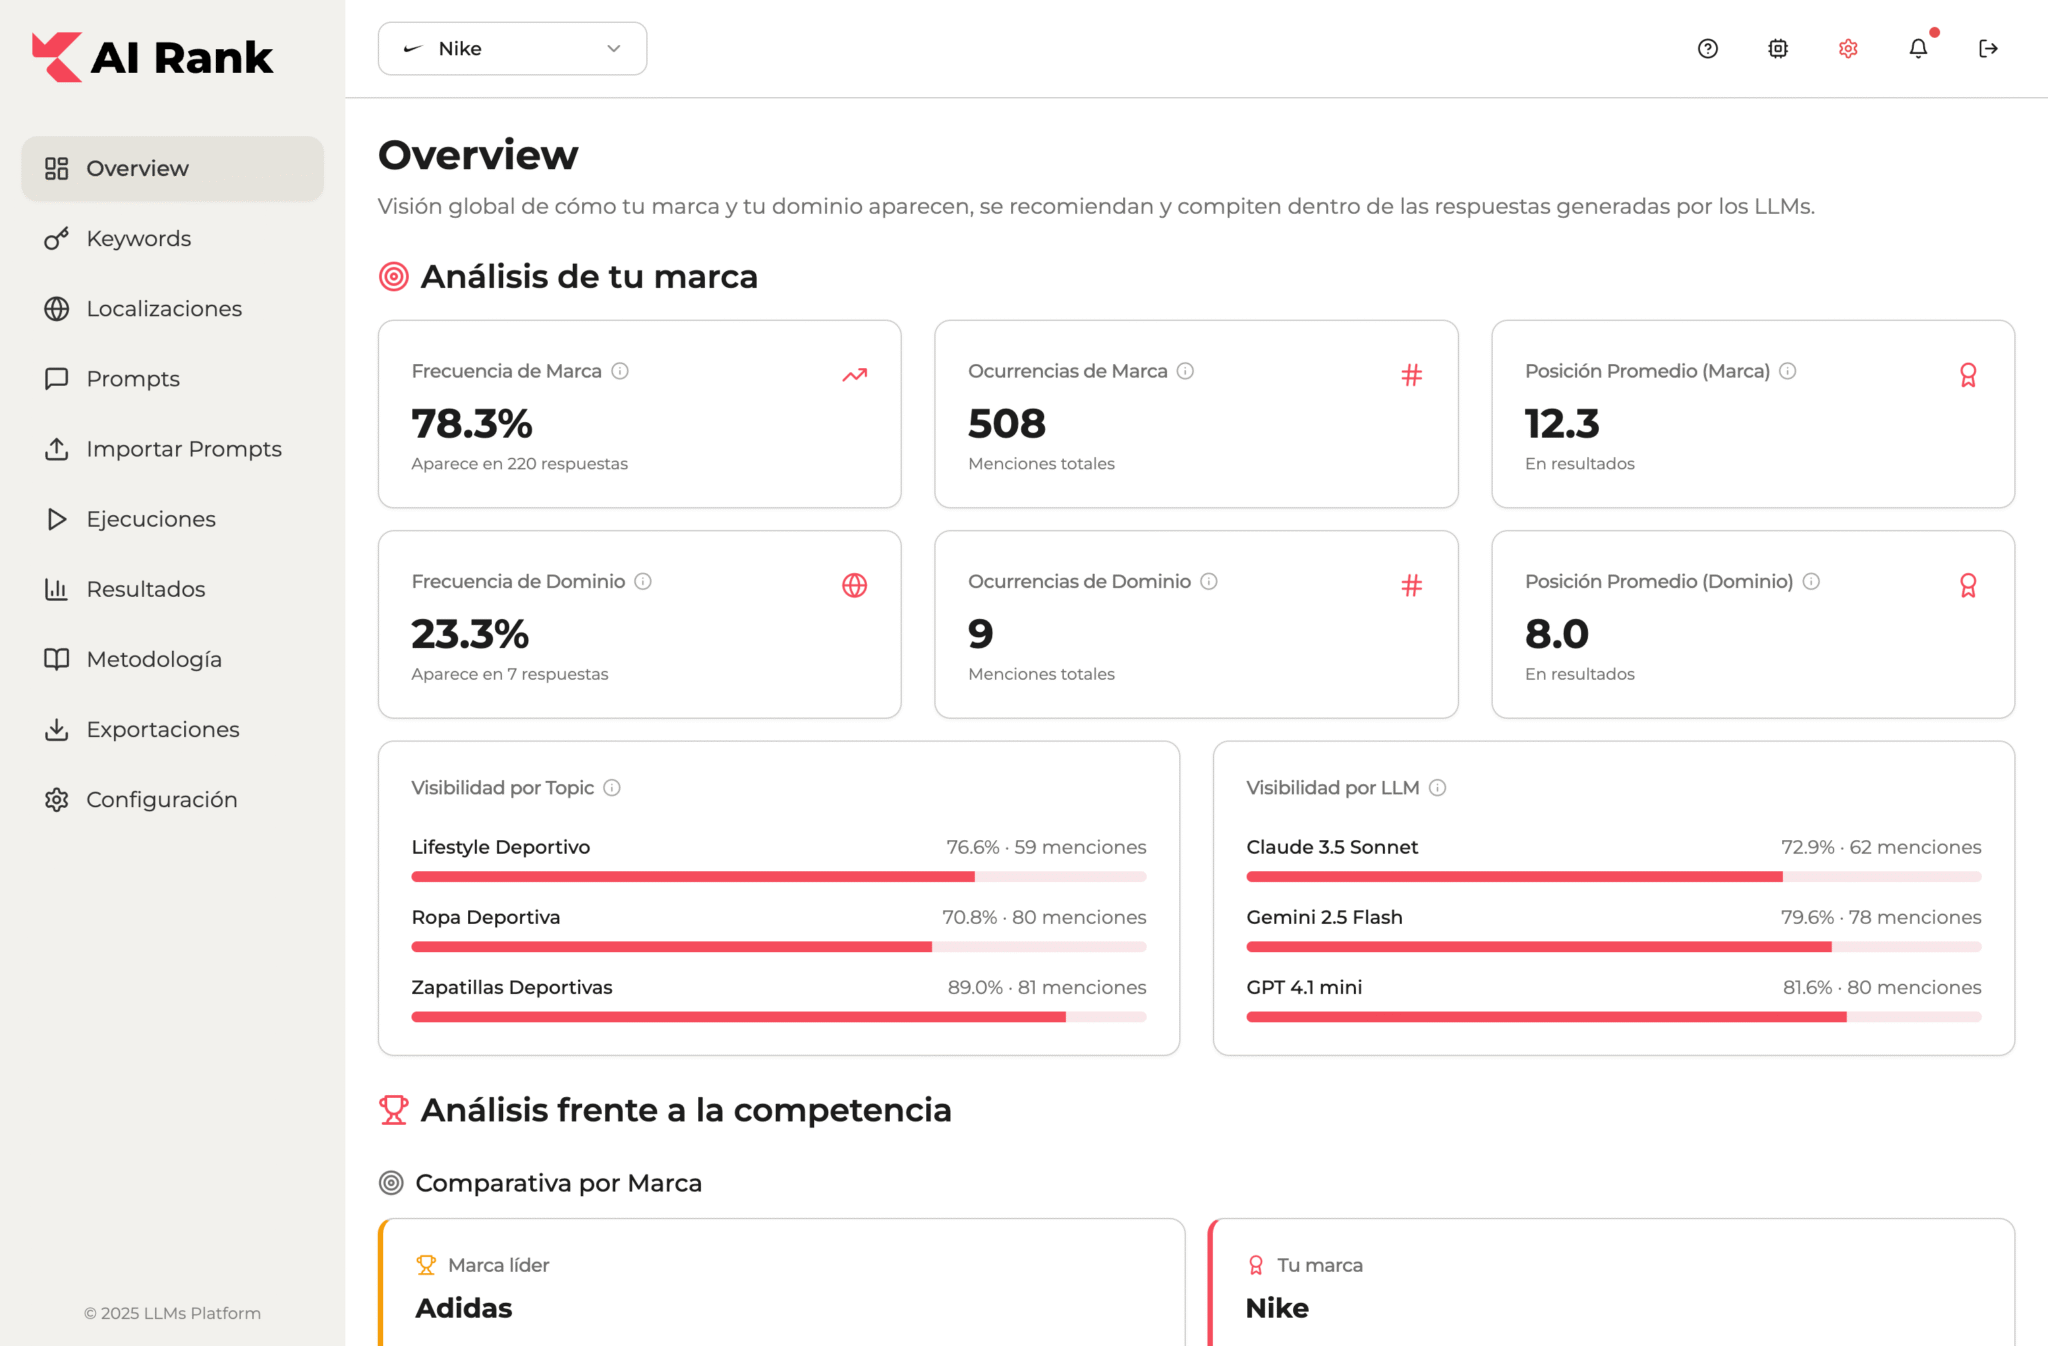This screenshot has height=1346, width=2048.
Task: Click the 78.3% brand frequency value
Action: pos(472,424)
